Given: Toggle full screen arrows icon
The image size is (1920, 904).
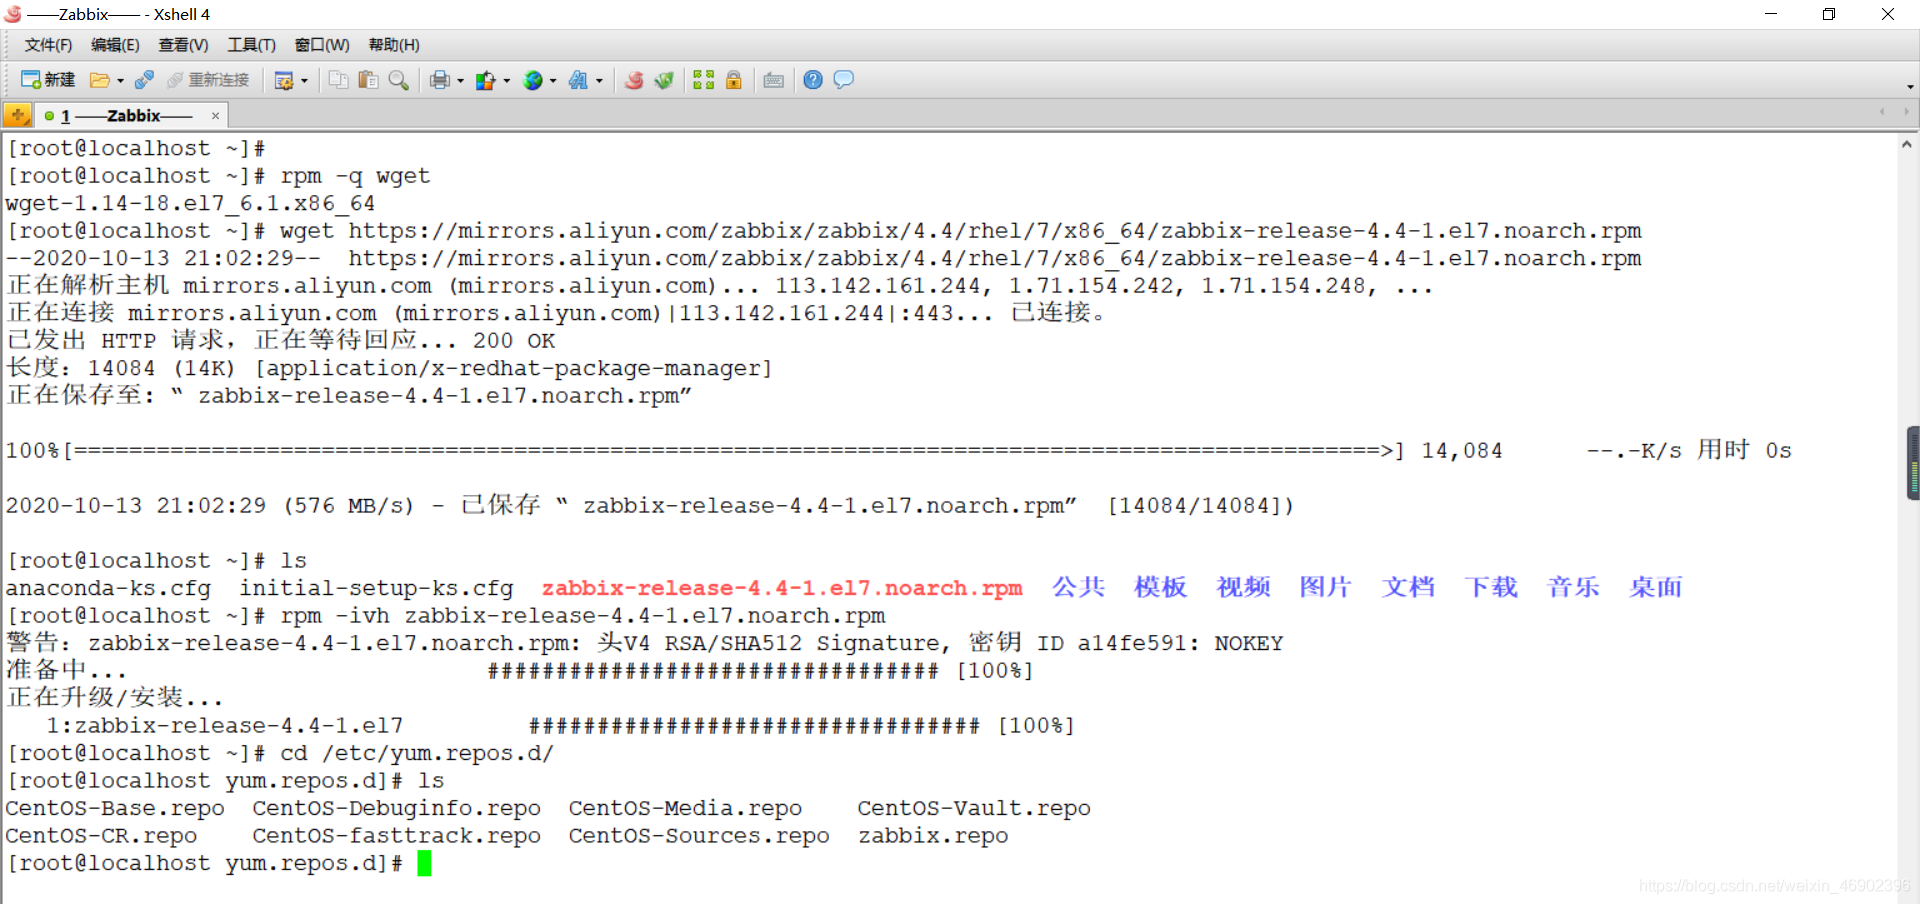Looking at the screenshot, I should click(704, 80).
